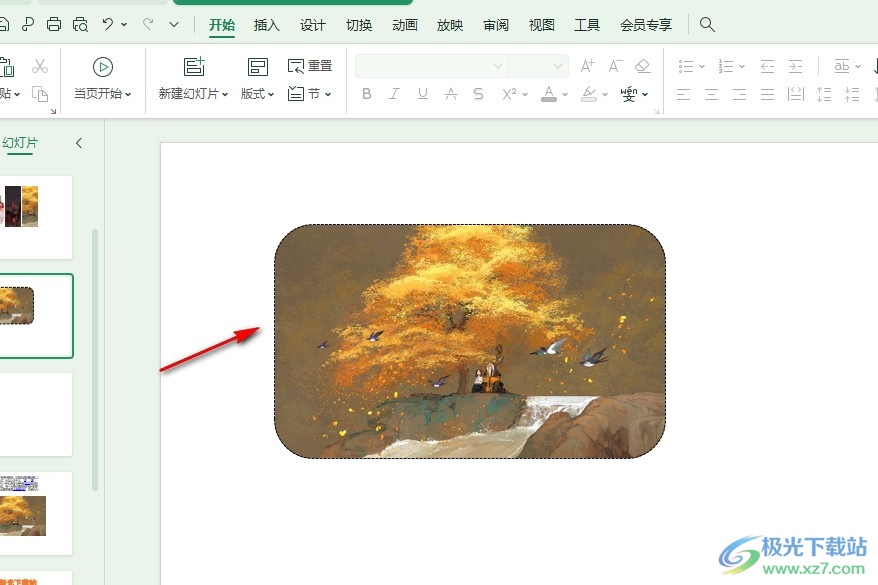The height and width of the screenshot is (585, 878).
Task: Open the 工具 tab
Action: [x=587, y=25]
